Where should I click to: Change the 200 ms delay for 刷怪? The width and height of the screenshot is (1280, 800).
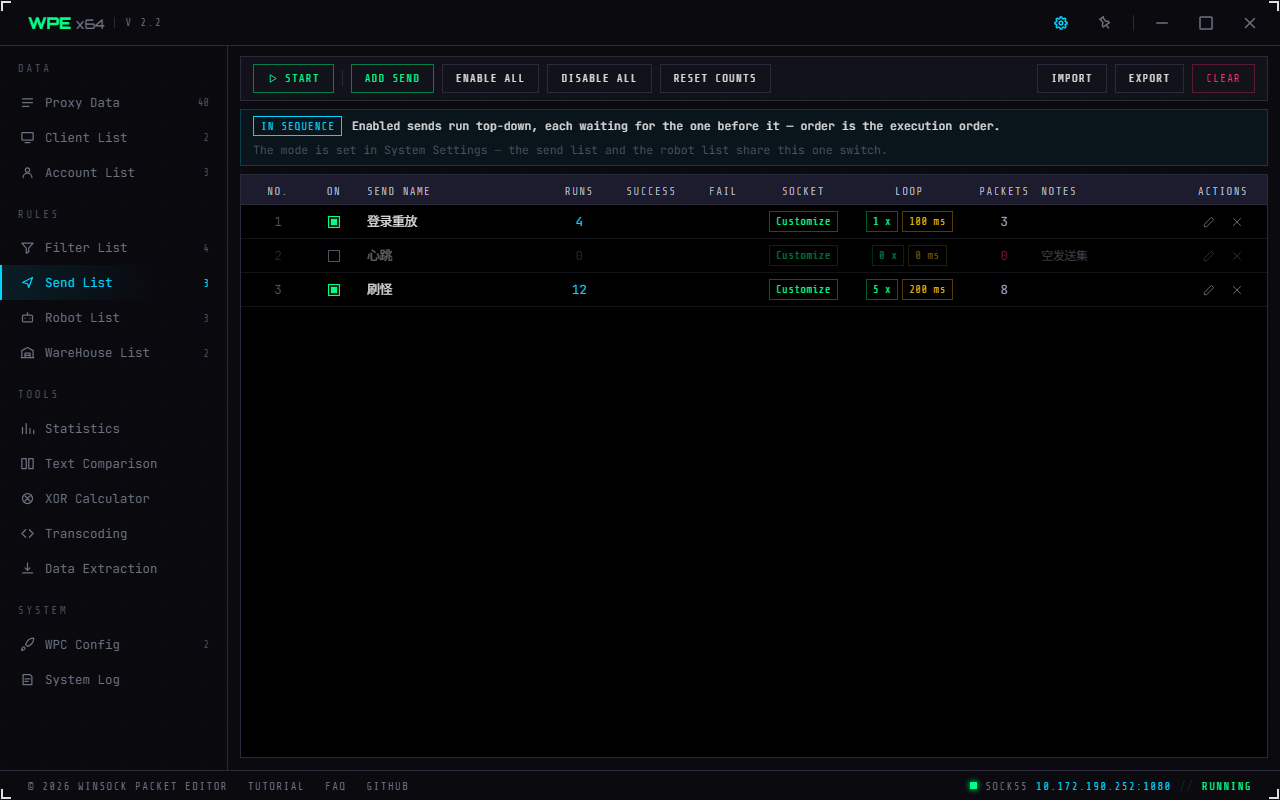(x=927, y=290)
